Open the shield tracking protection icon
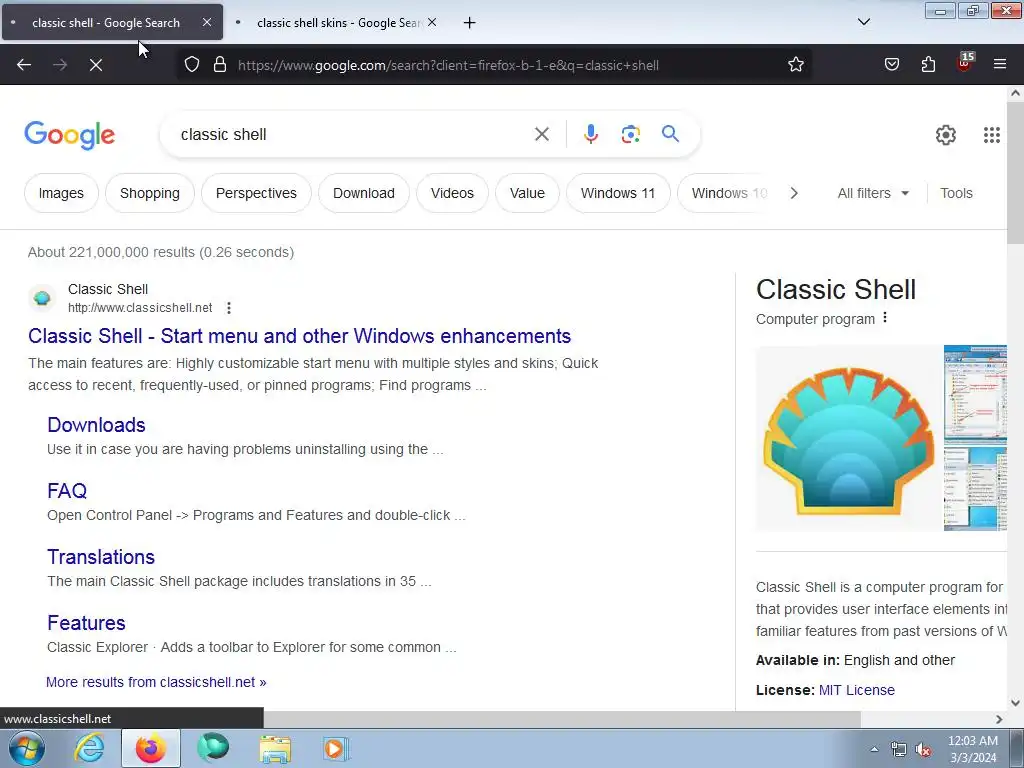Screen dimensions: 1024x768 (191, 65)
